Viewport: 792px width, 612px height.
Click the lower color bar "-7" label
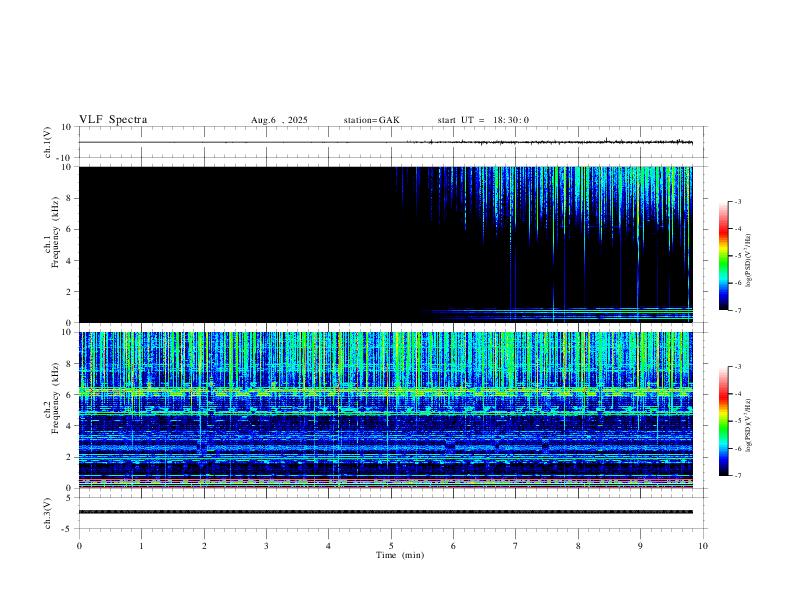(x=737, y=476)
